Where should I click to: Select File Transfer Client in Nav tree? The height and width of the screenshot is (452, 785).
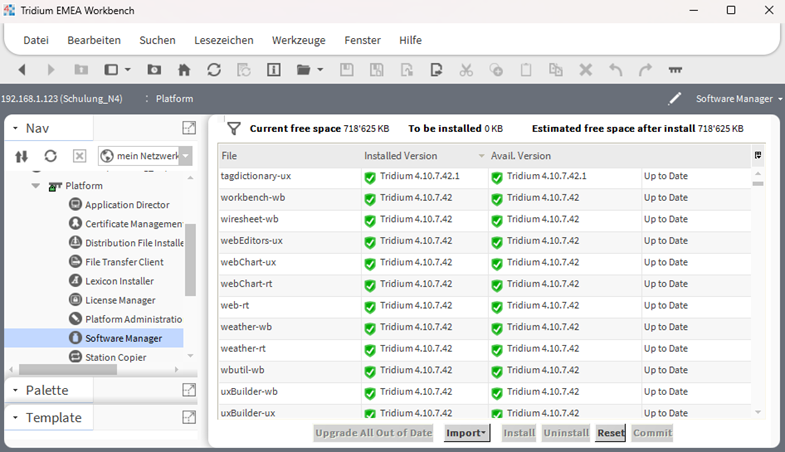[x=124, y=262]
